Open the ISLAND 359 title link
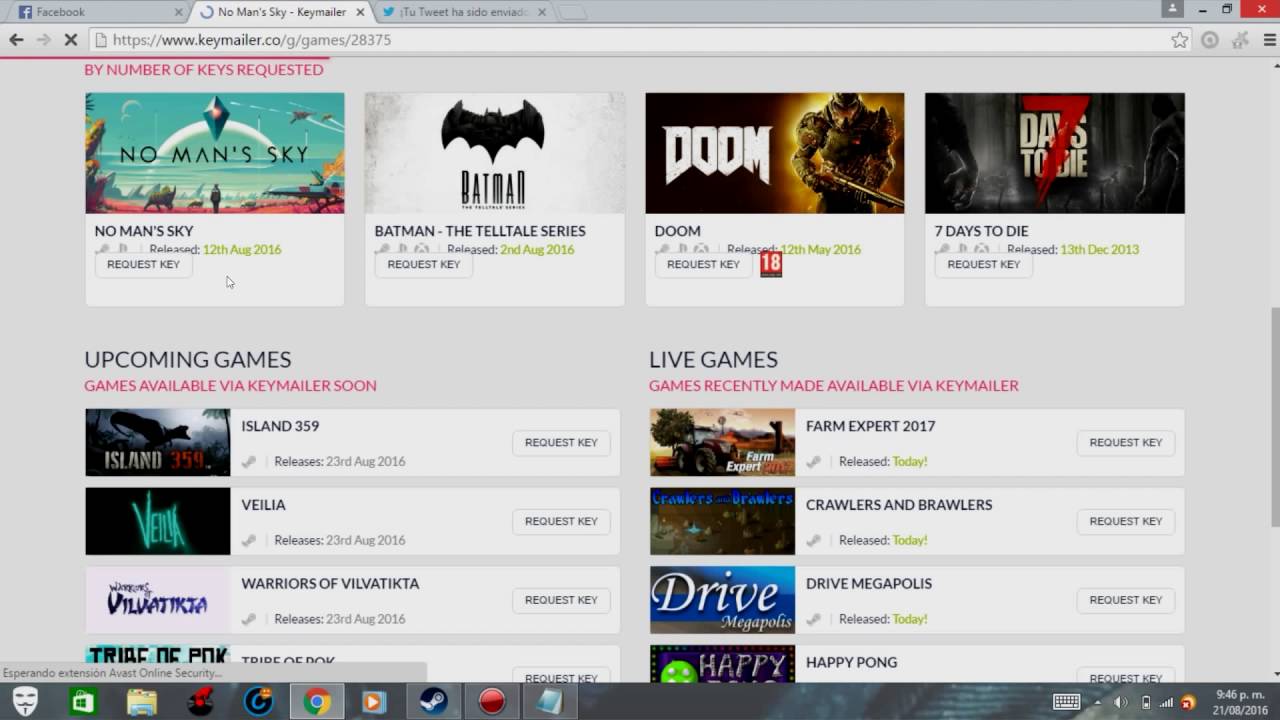1280x720 pixels. [280, 426]
